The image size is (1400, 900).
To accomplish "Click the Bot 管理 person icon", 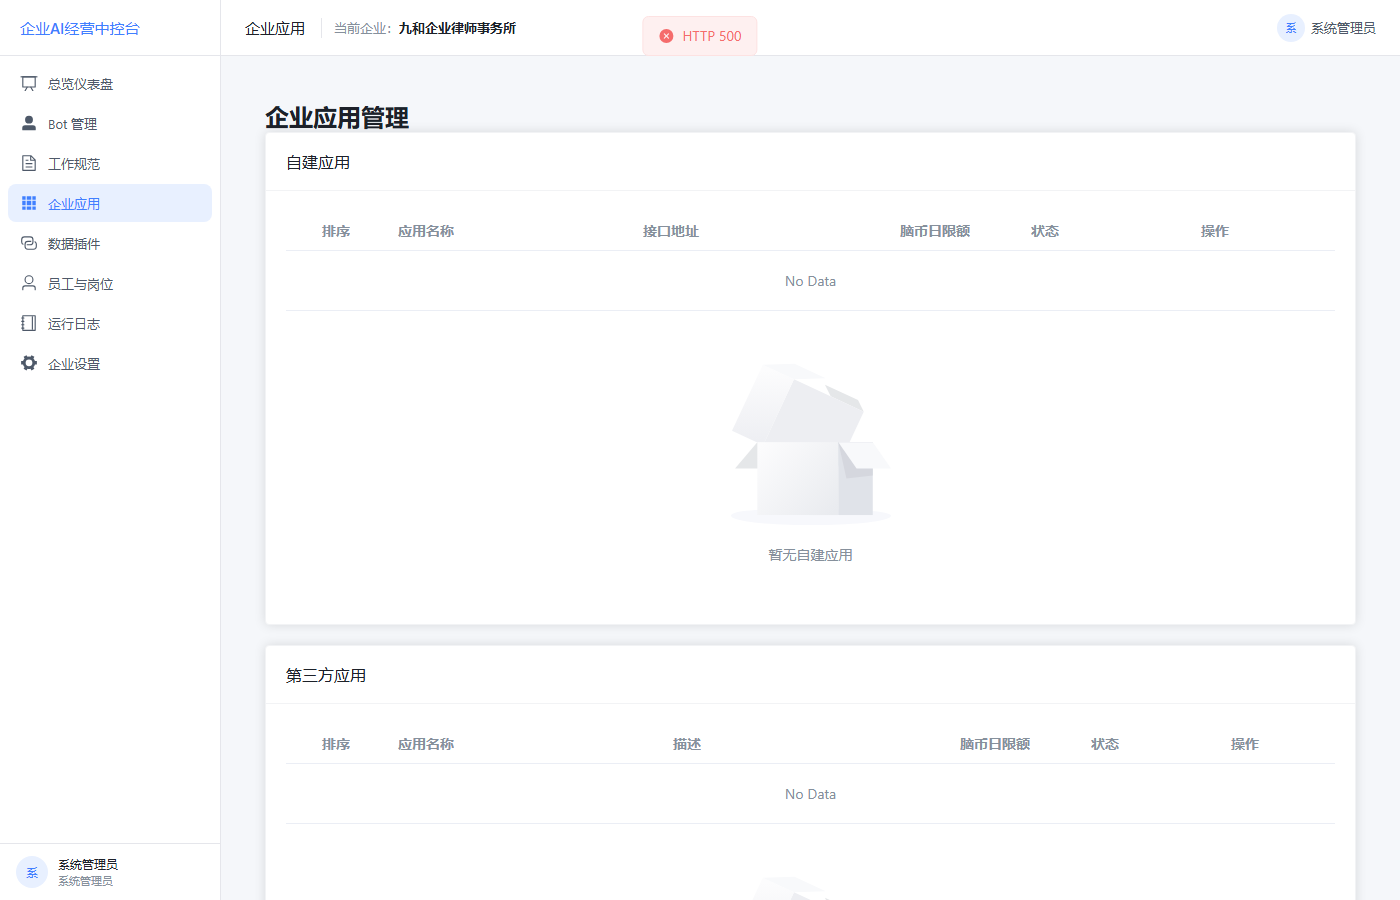I will click(x=29, y=123).
